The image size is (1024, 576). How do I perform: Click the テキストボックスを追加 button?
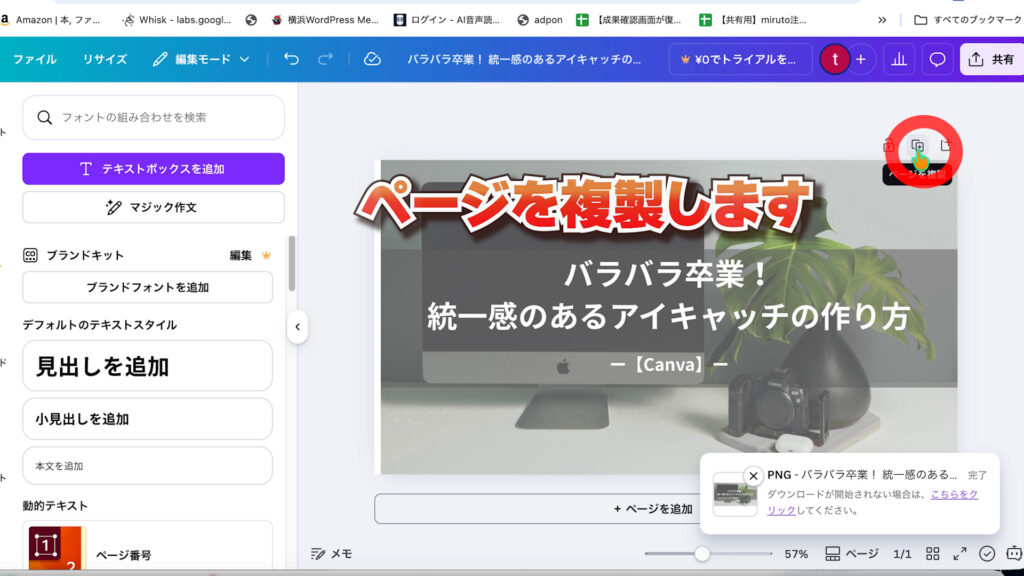click(153, 169)
